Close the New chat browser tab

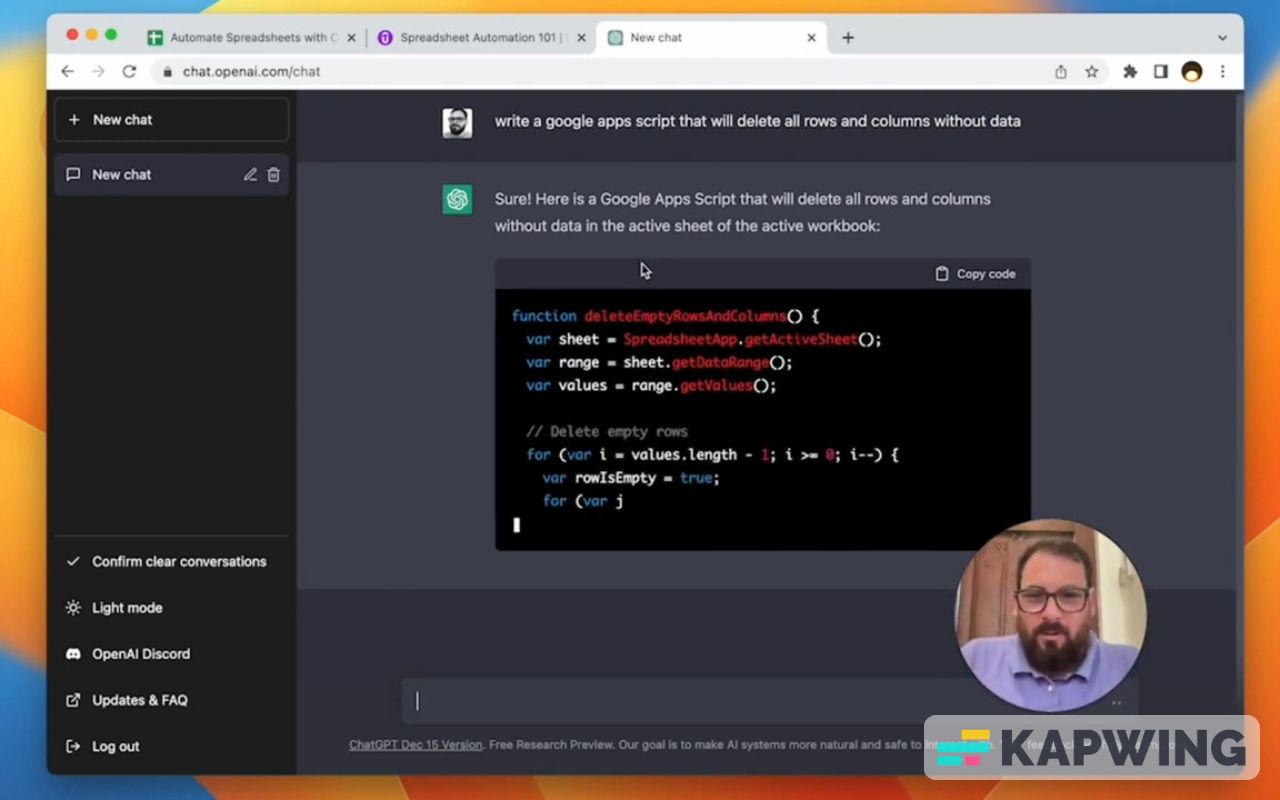pos(811,38)
